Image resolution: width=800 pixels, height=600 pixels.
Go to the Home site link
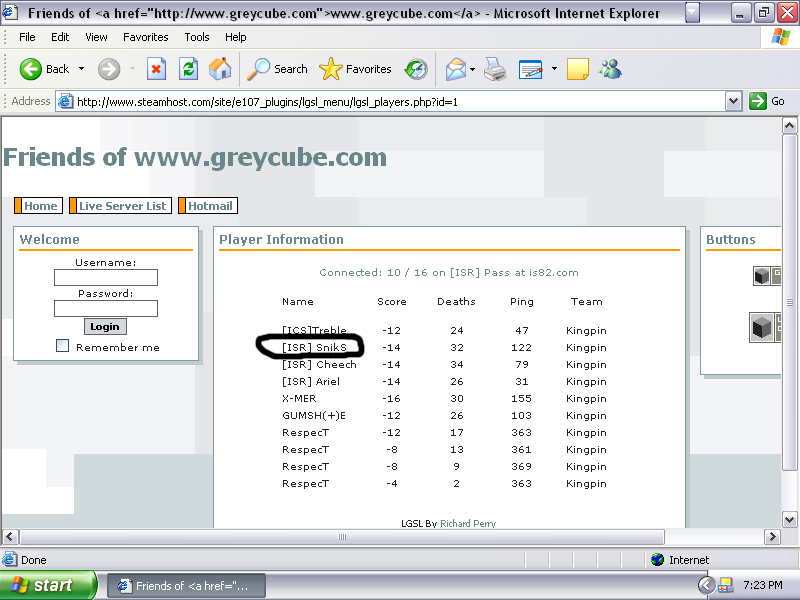click(39, 206)
